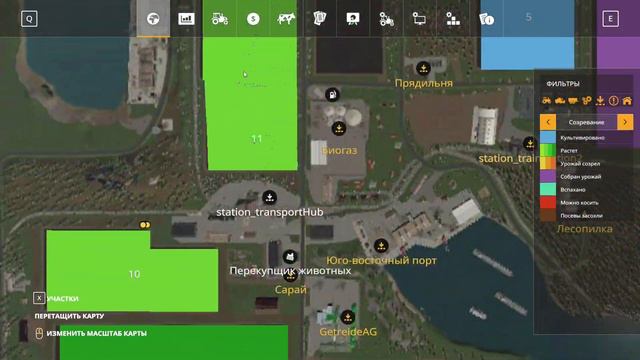This screenshot has height=360, width=640.
Task: Open the contracts cards tab
Action: click(x=320, y=19)
